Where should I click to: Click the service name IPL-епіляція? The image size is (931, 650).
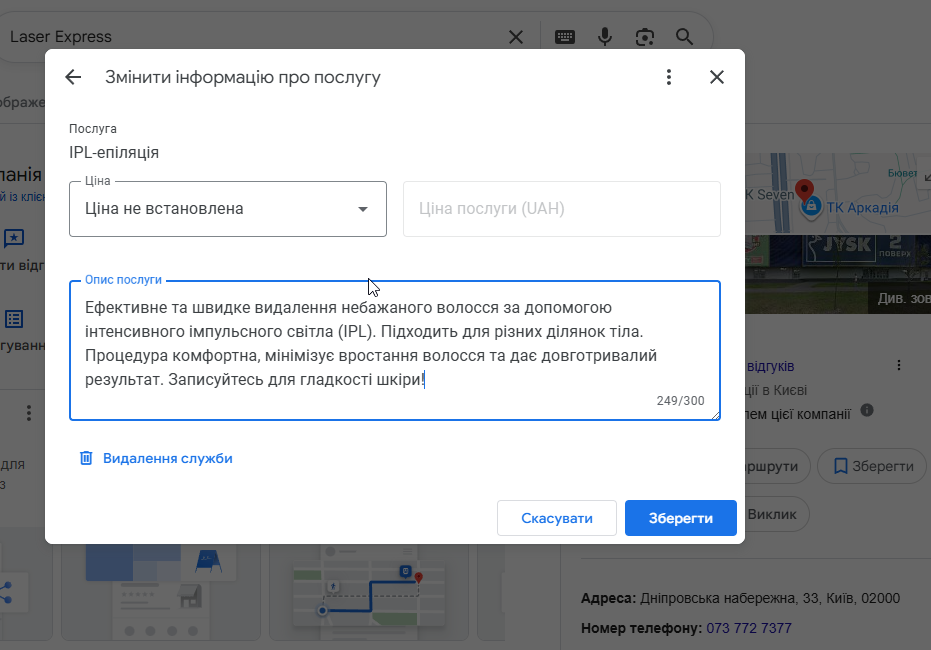pyautogui.click(x=114, y=153)
